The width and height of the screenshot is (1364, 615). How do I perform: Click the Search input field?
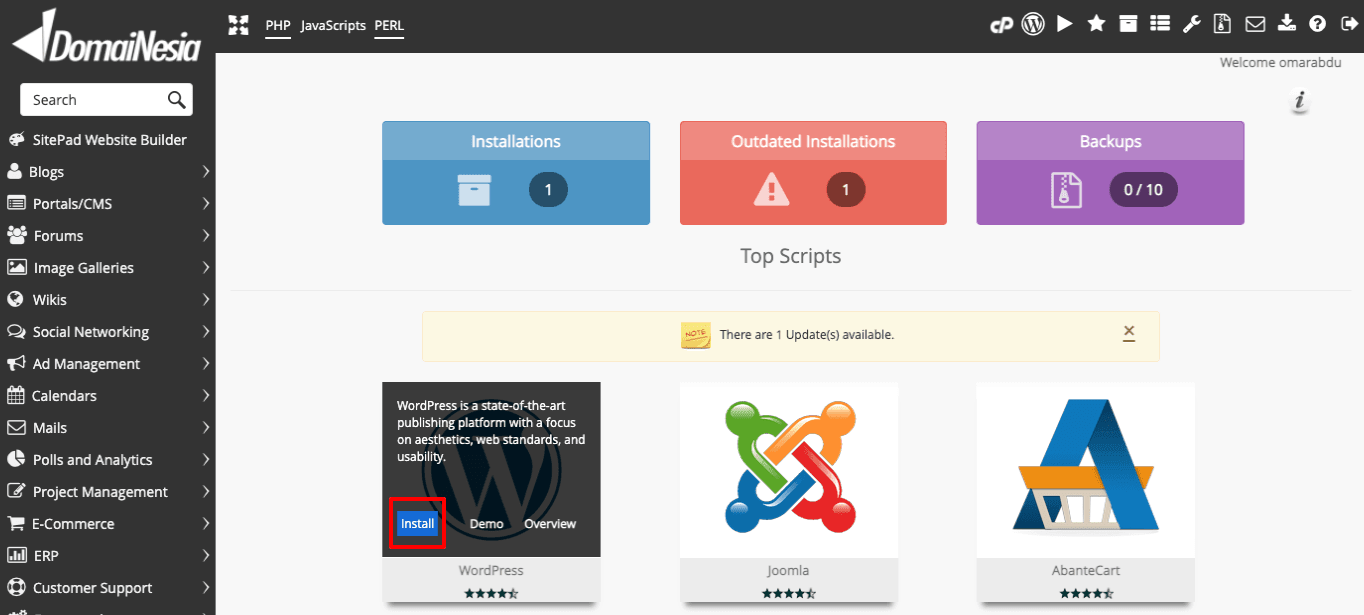(95, 100)
